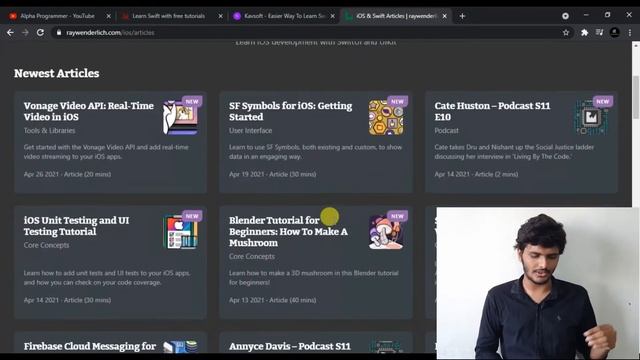This screenshot has height=360, width=640.
Task: Click the Blender mushroom article thumbnail
Action: point(386,232)
